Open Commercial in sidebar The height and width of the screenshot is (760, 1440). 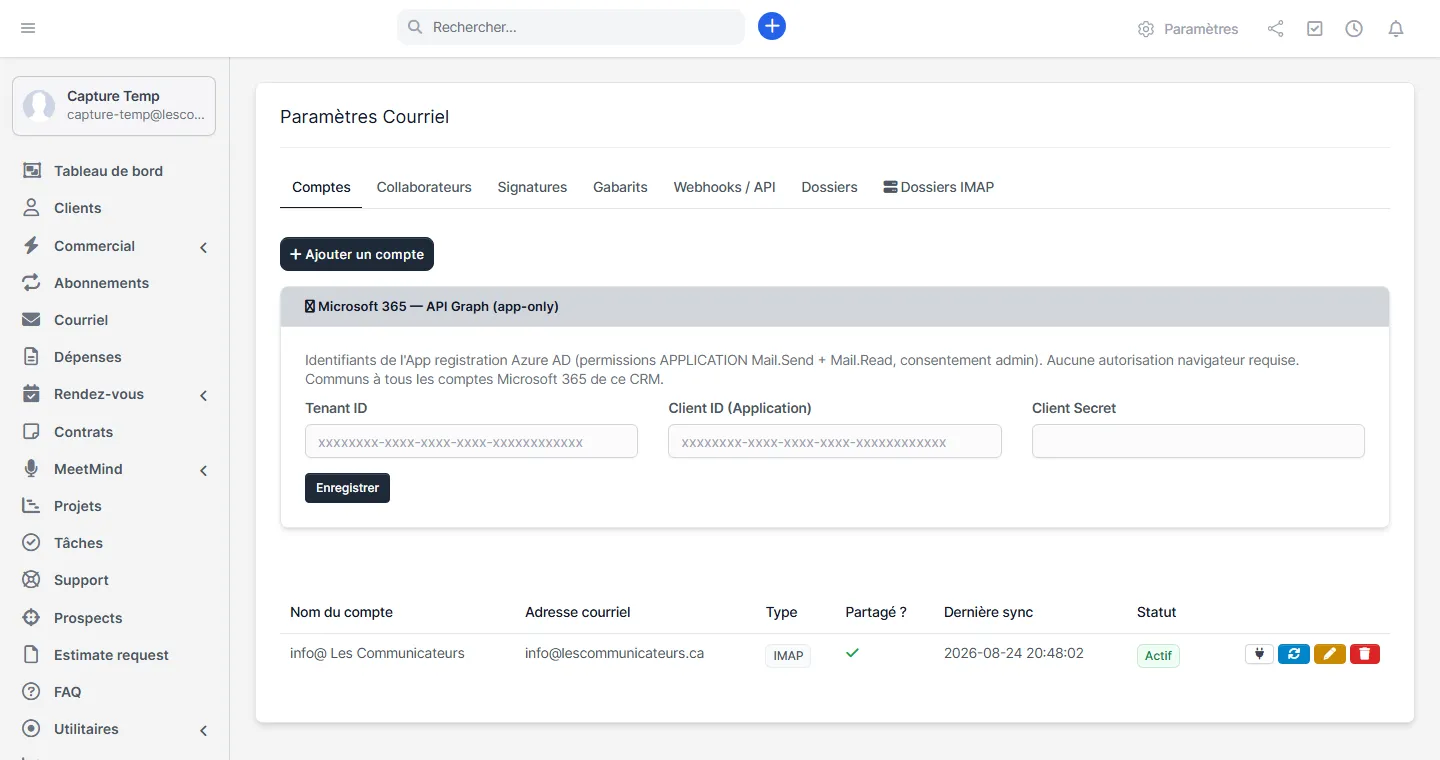click(94, 246)
